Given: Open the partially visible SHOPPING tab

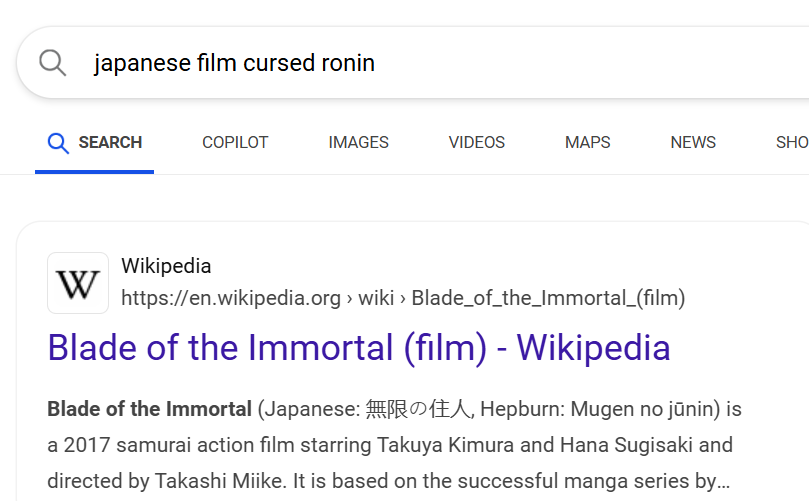Looking at the screenshot, I should coord(792,142).
